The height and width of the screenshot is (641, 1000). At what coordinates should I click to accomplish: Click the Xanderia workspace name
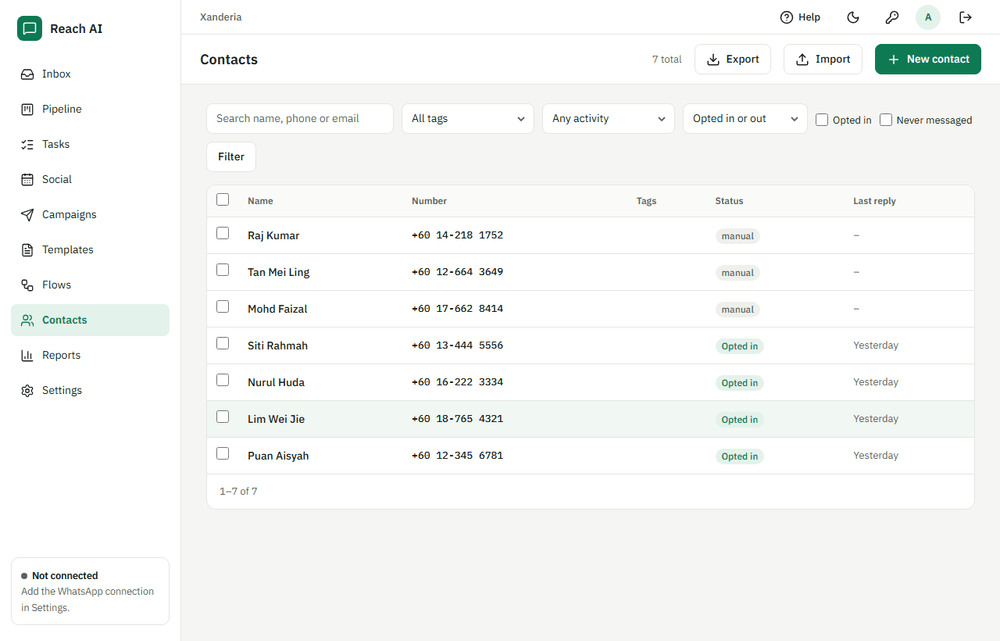[221, 17]
